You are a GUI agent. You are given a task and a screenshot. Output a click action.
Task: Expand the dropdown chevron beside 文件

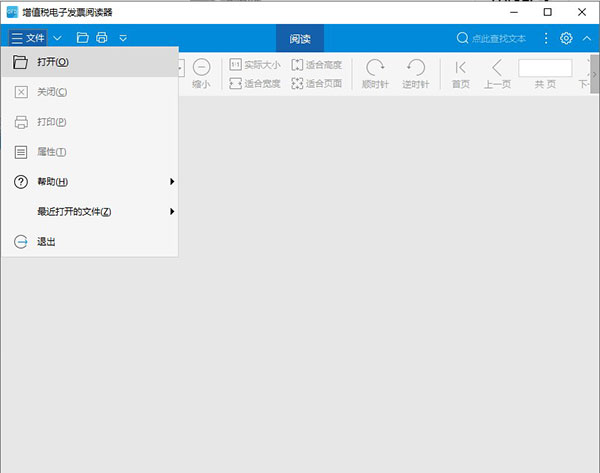click(x=57, y=38)
